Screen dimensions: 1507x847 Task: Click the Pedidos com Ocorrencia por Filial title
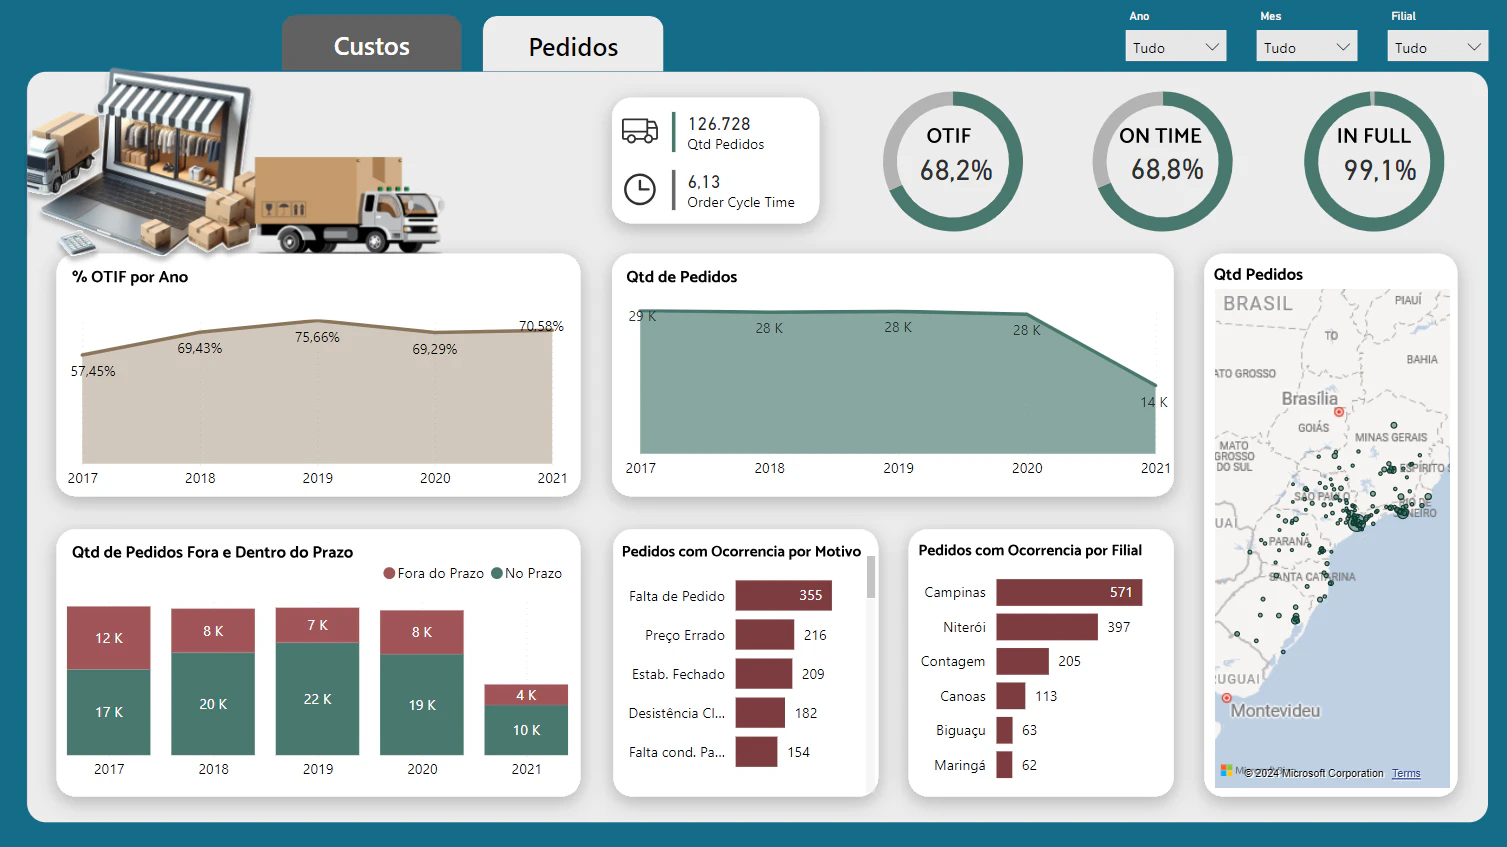1030,550
